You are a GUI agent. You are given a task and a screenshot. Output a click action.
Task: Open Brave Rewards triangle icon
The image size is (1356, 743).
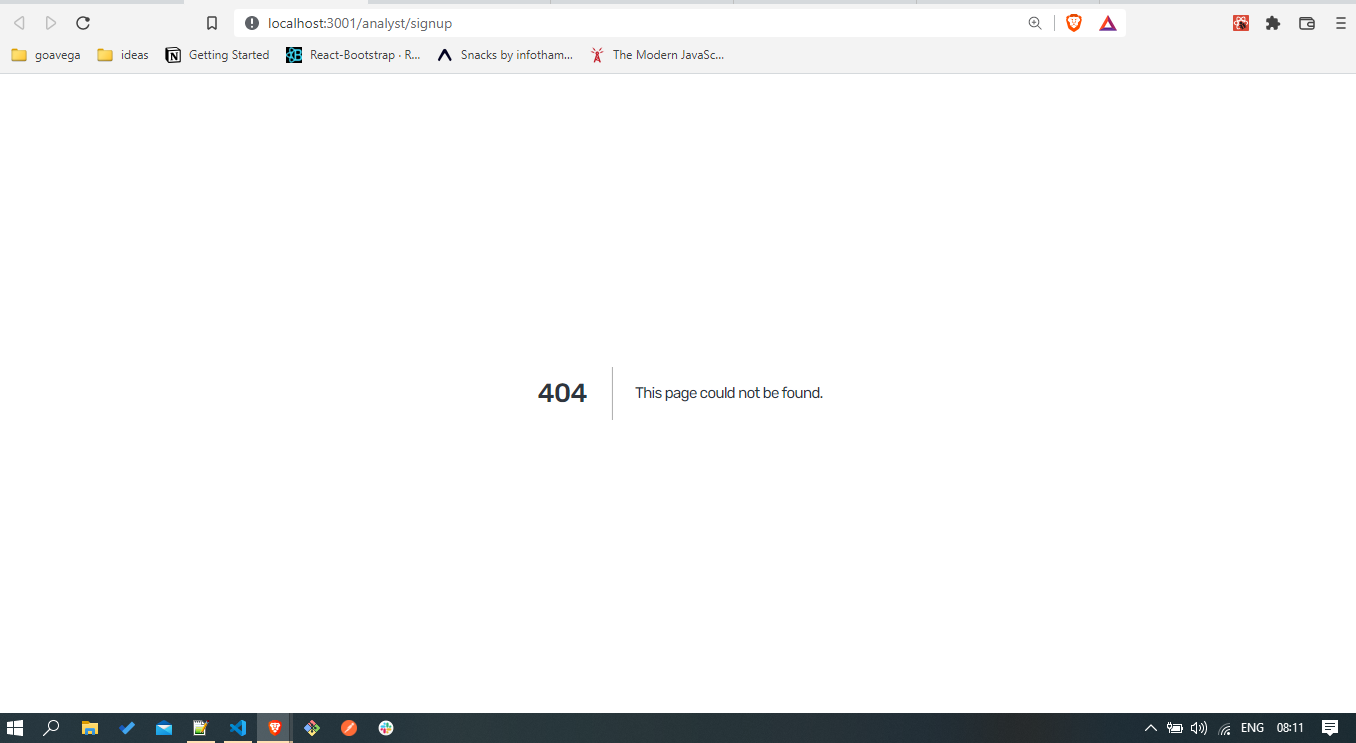tap(1107, 22)
